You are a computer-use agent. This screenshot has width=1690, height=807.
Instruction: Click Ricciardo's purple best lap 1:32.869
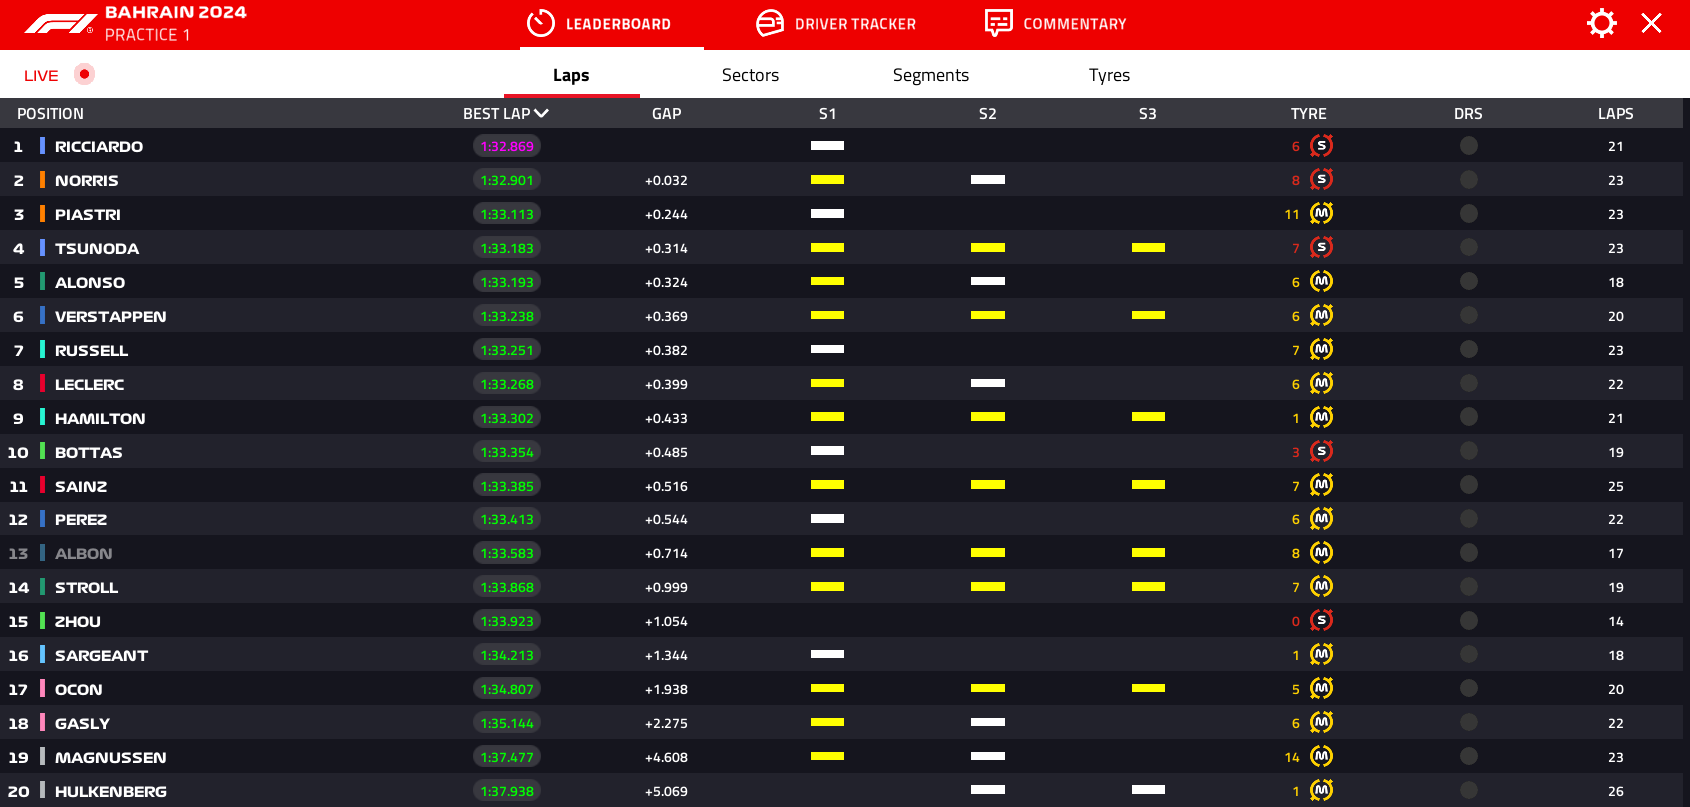point(507,146)
